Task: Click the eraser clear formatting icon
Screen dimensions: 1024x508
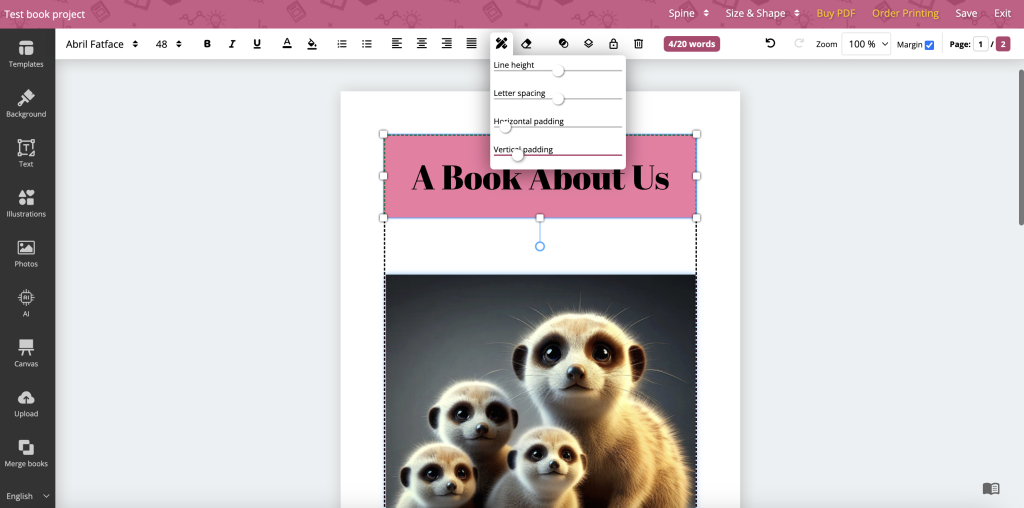Action: pos(526,44)
